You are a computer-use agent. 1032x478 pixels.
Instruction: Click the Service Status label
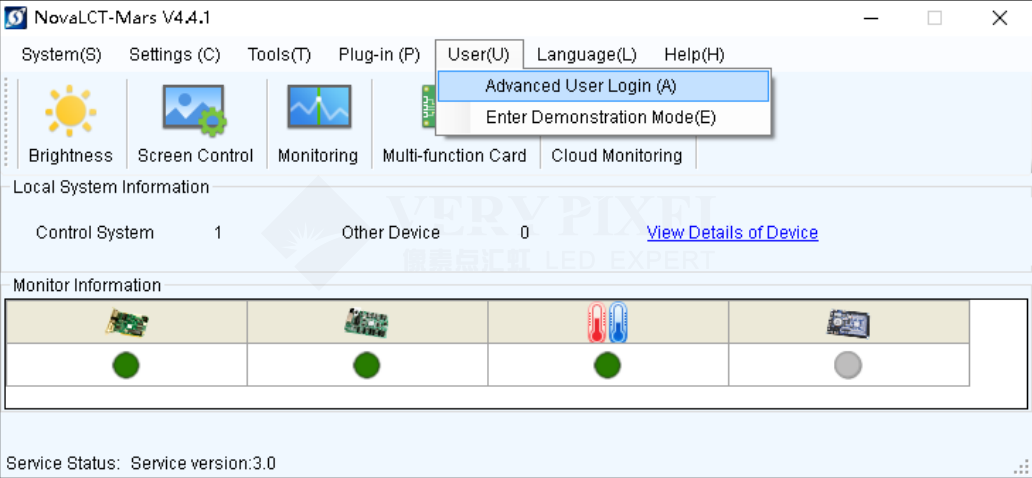63,464
